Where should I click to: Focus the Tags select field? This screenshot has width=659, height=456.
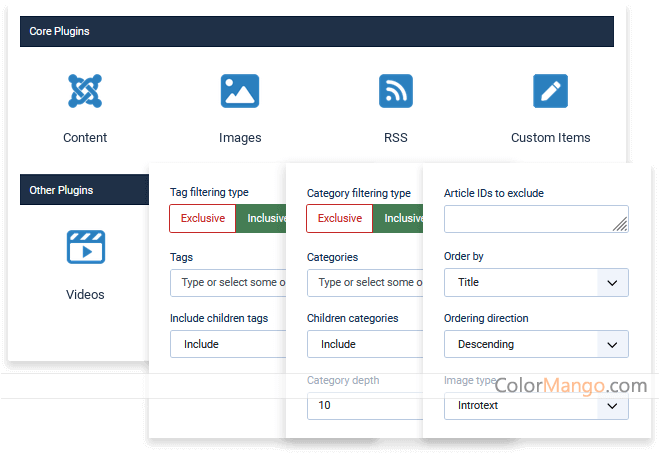tap(228, 282)
